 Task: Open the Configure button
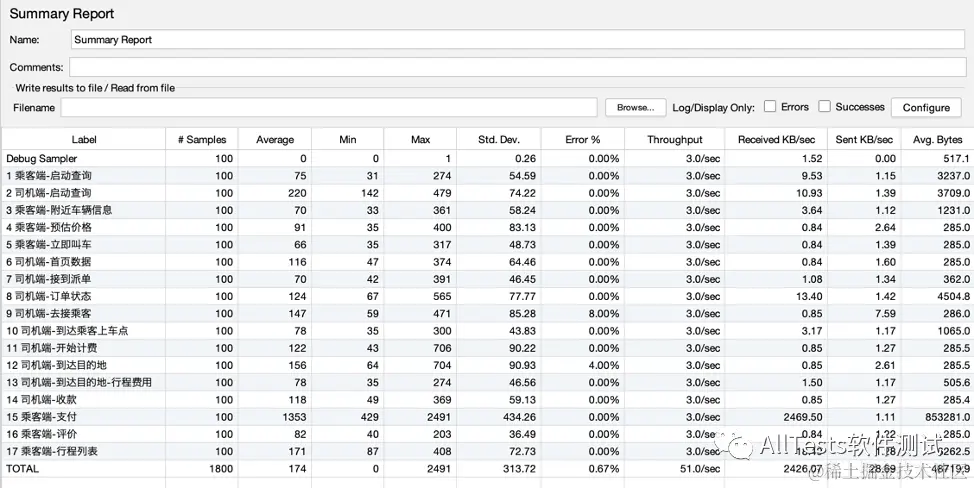click(926, 107)
